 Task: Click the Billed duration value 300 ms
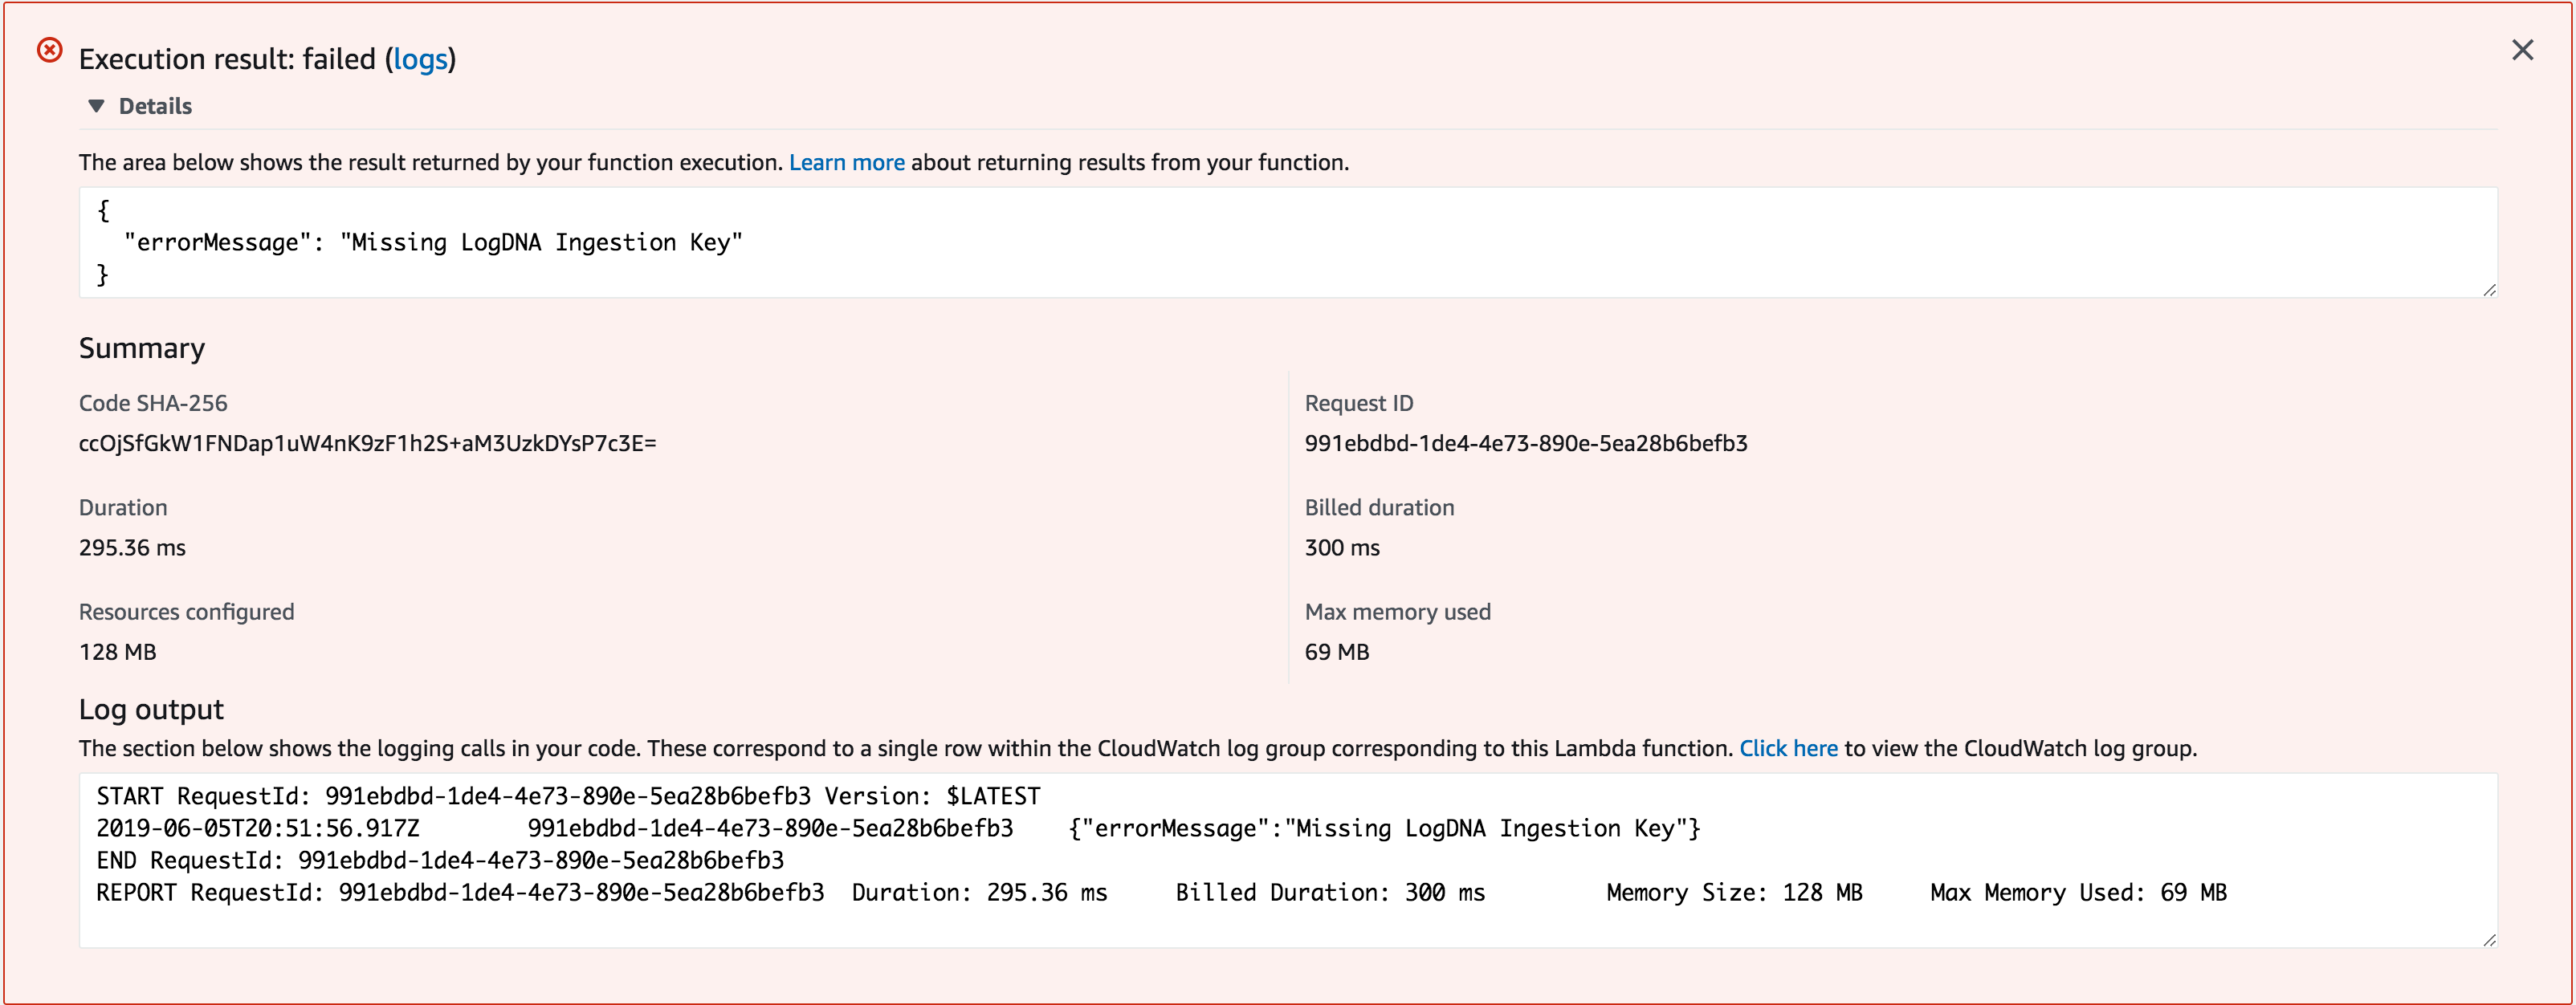tap(1342, 548)
